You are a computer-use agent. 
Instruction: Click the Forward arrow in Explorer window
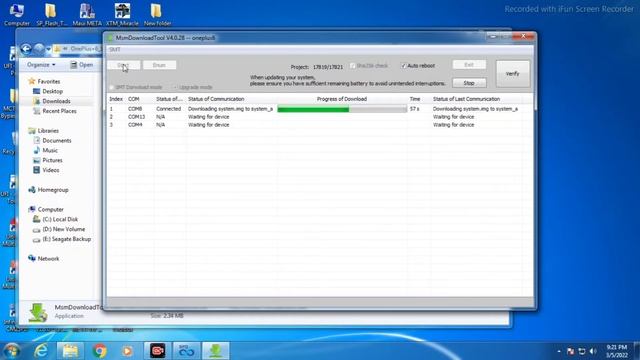point(39,49)
